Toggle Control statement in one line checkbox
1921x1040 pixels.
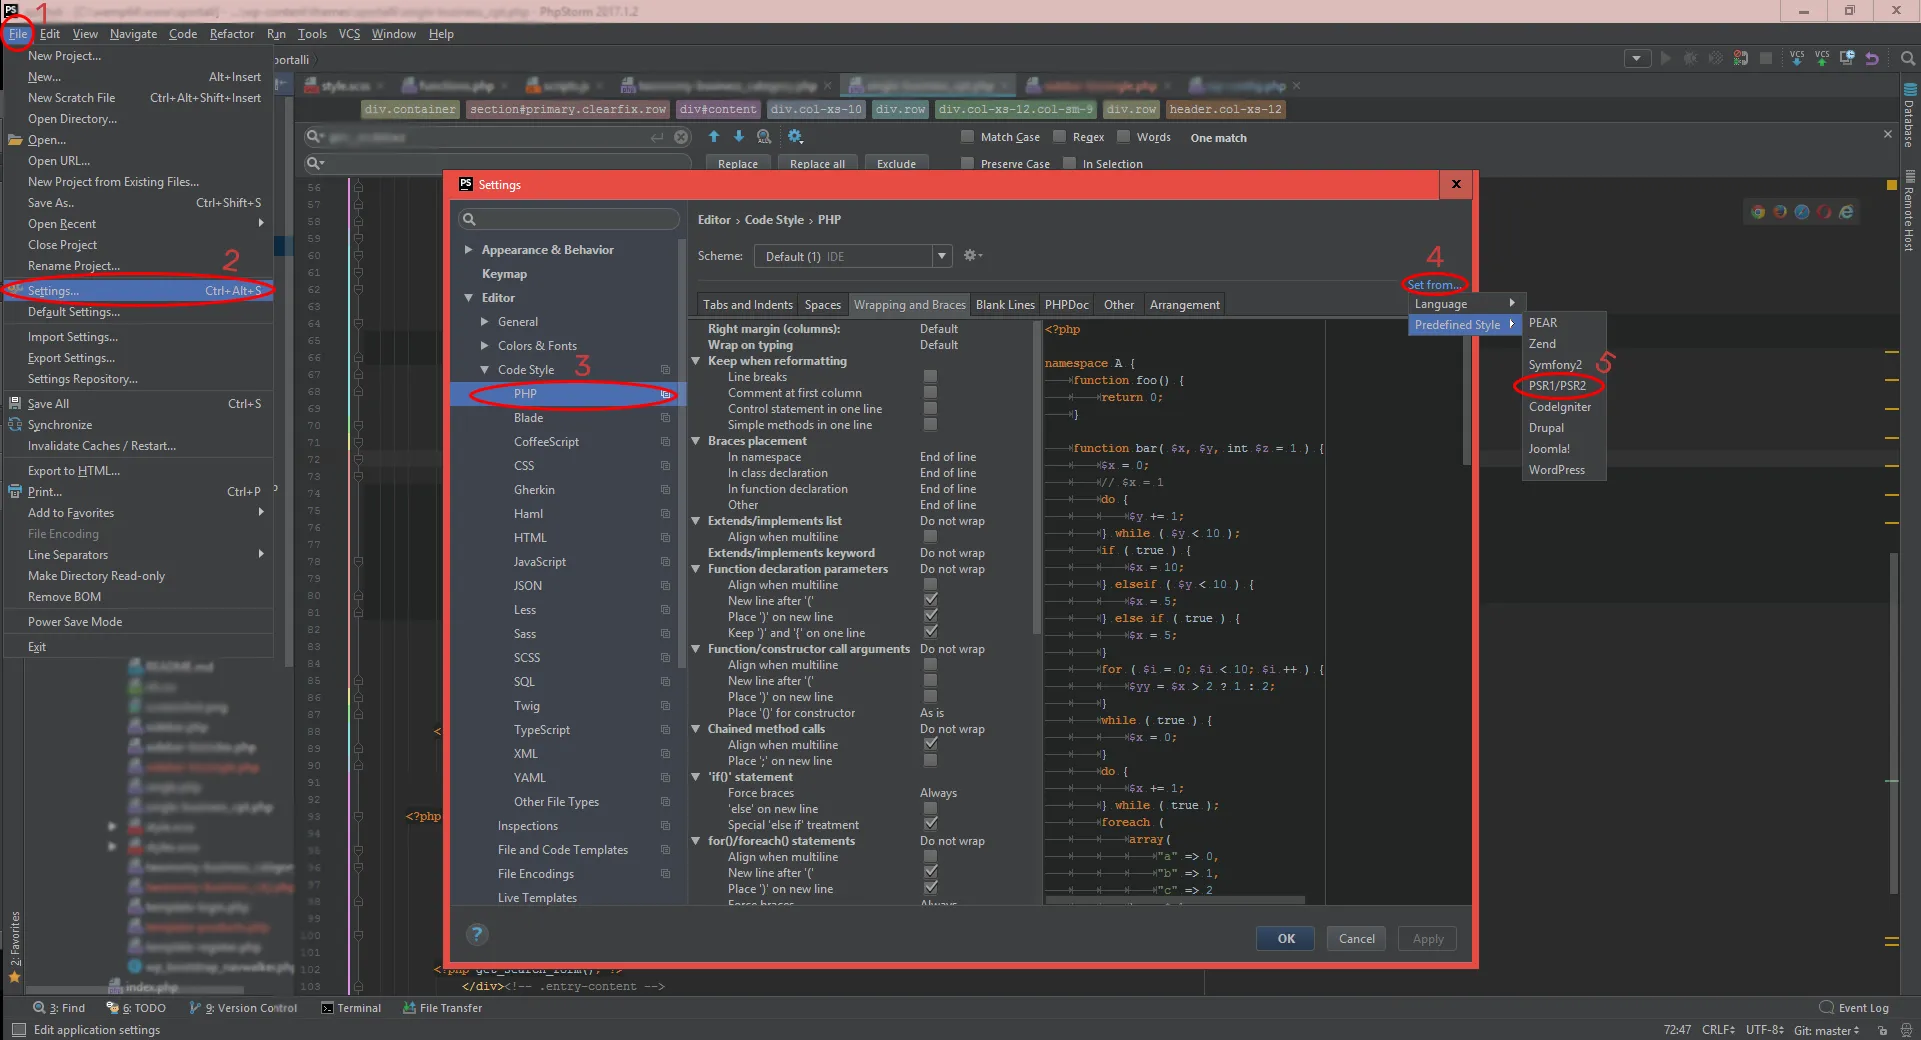click(931, 409)
